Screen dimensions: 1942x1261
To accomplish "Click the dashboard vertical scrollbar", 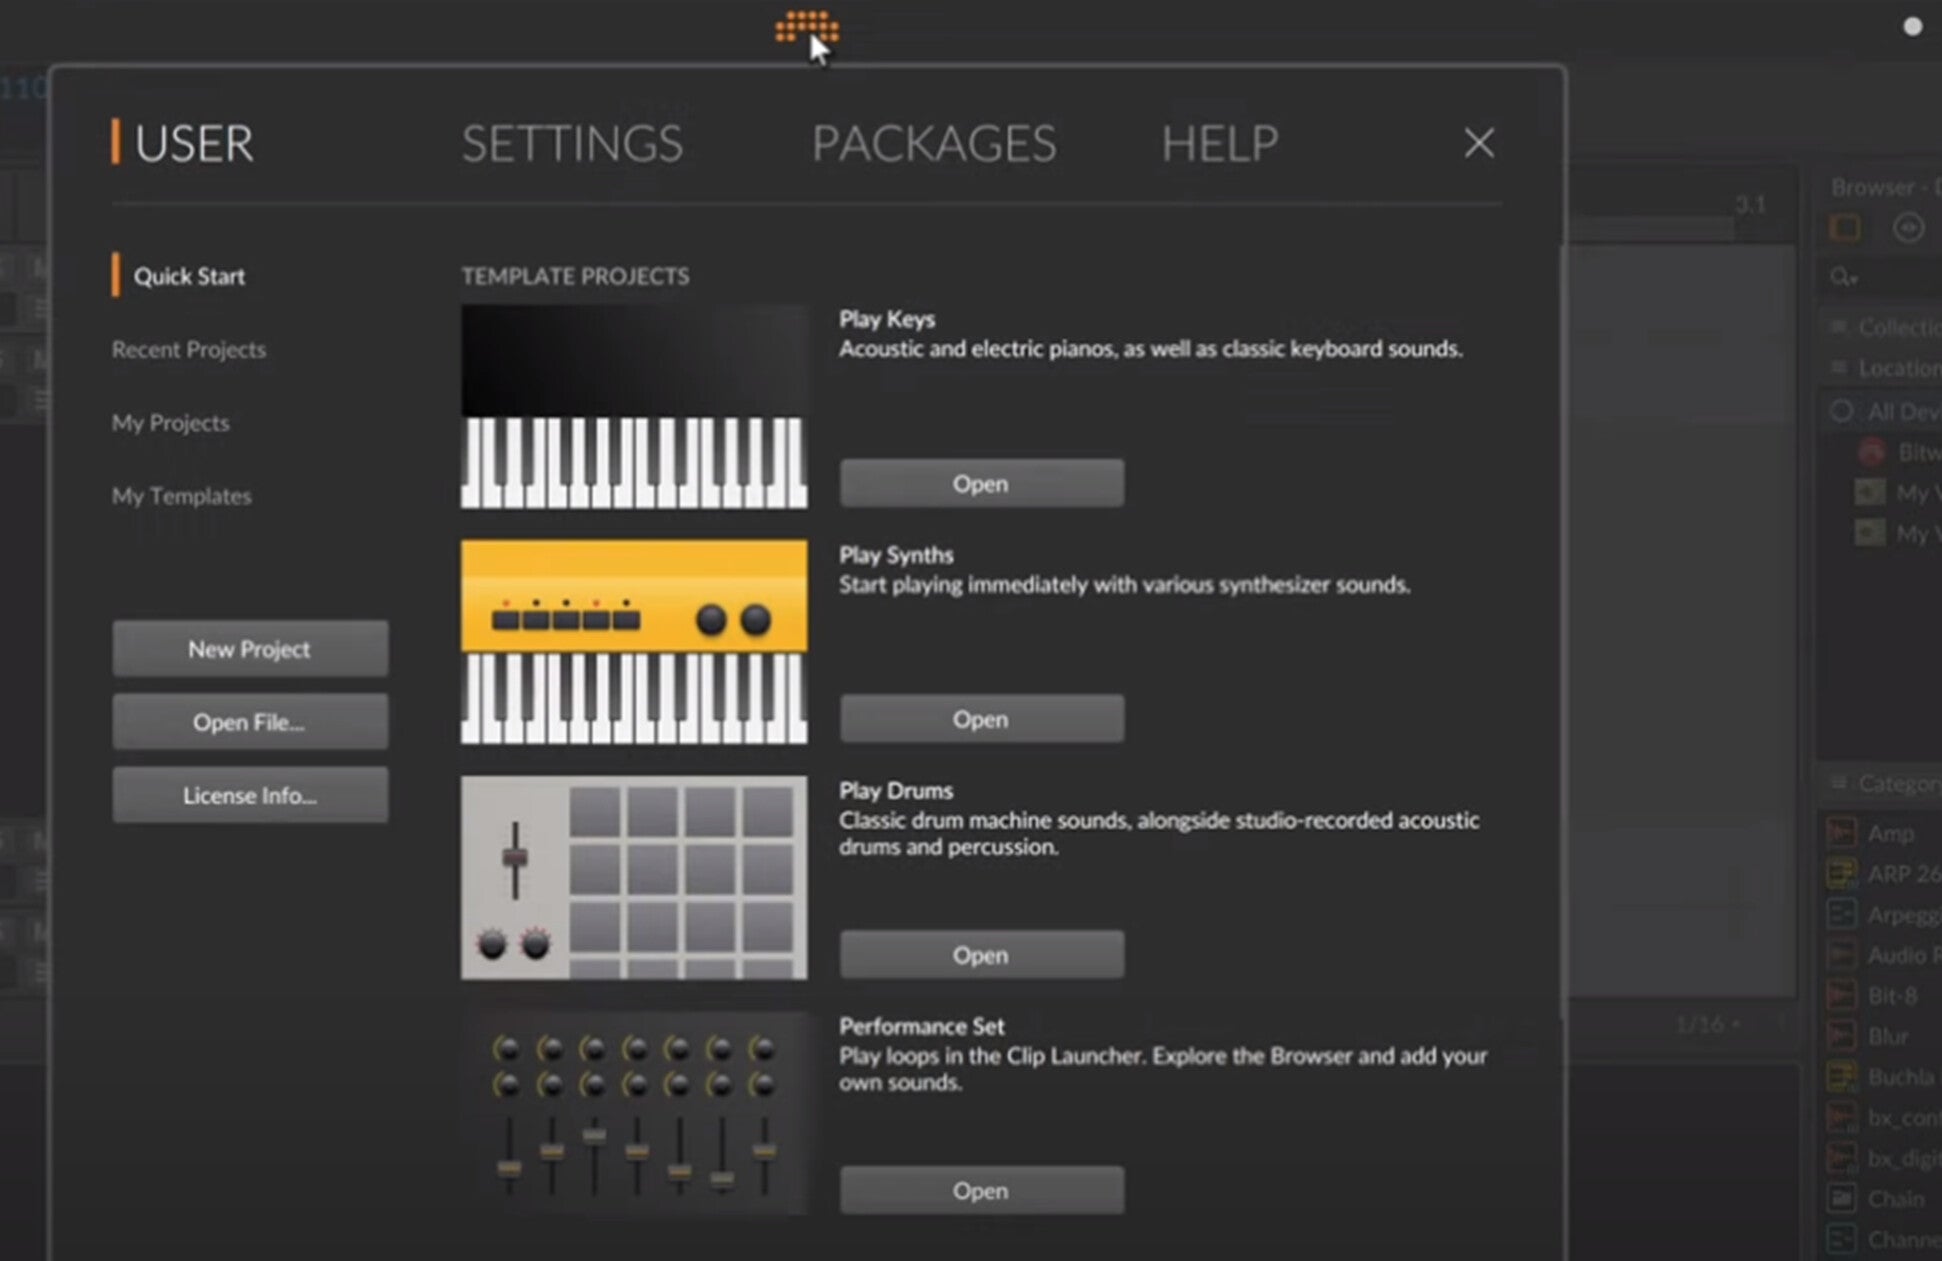I will (x=1563, y=630).
